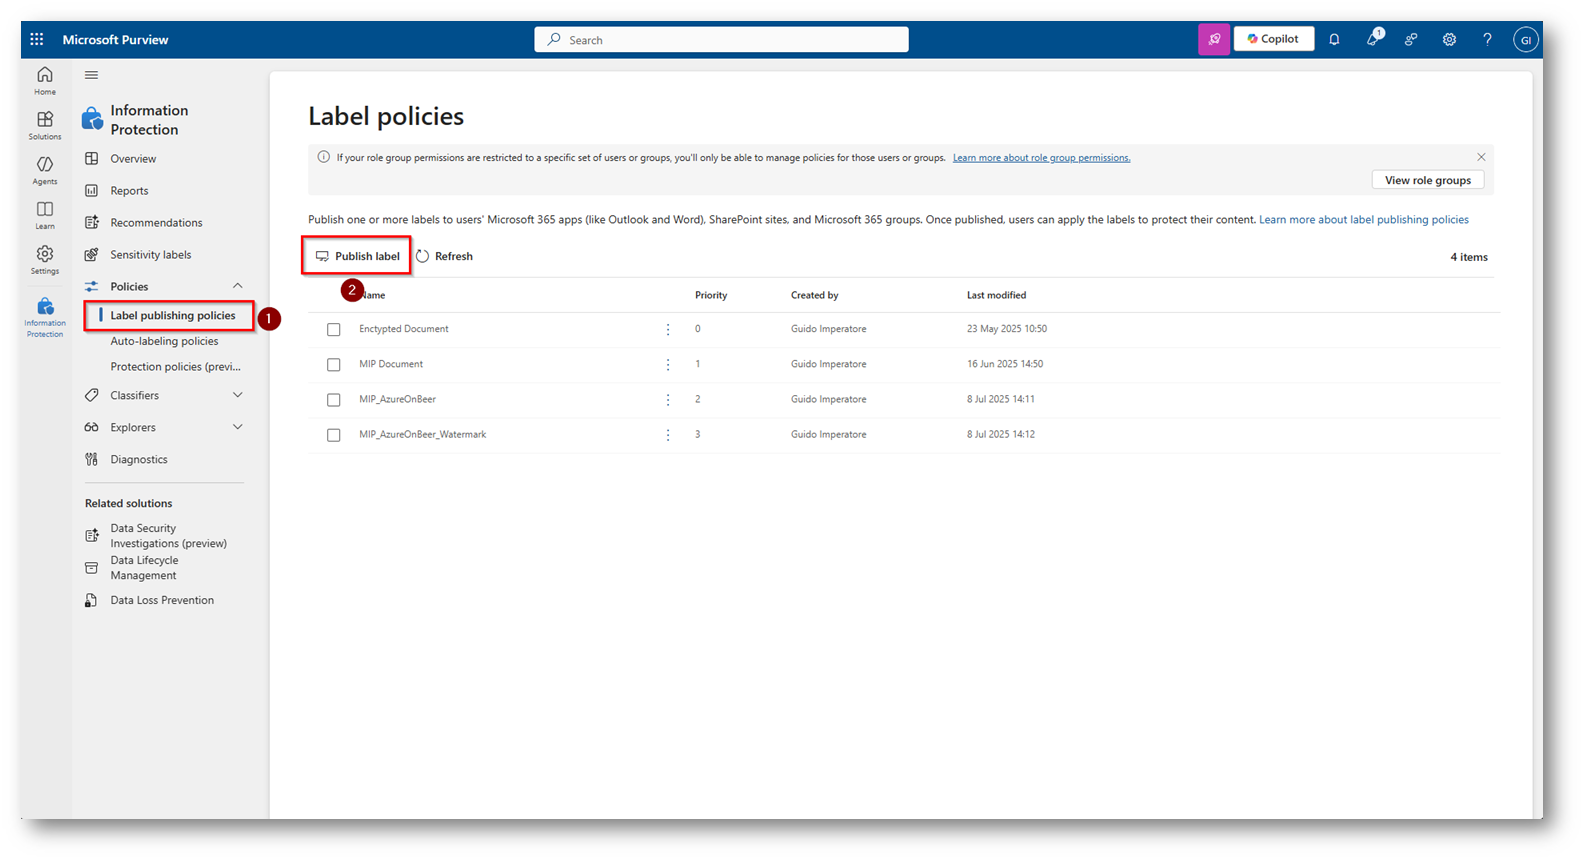Click the View role groups button

pyautogui.click(x=1427, y=180)
